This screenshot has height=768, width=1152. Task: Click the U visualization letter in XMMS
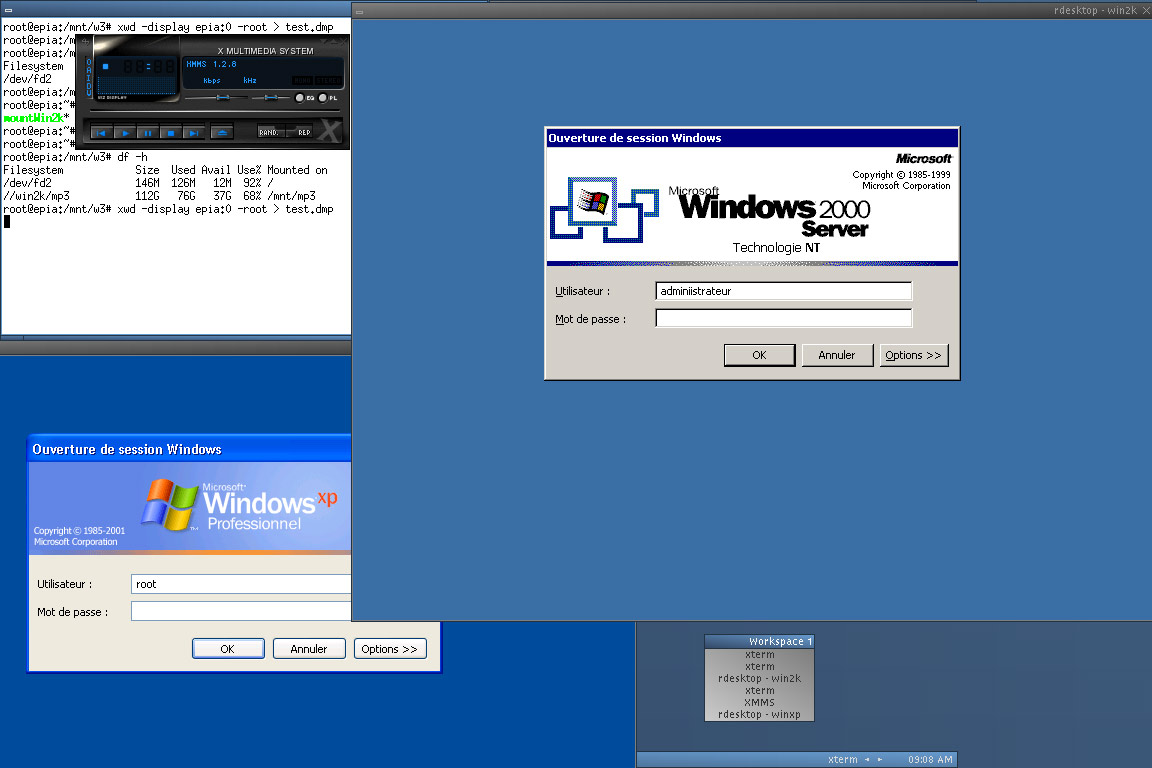click(89, 93)
